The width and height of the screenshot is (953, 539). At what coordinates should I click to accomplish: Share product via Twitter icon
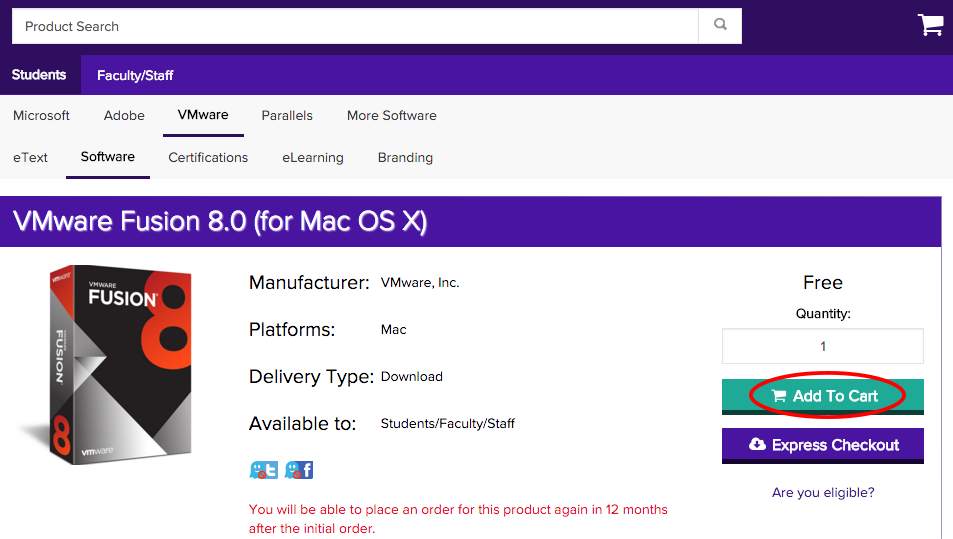coord(264,469)
